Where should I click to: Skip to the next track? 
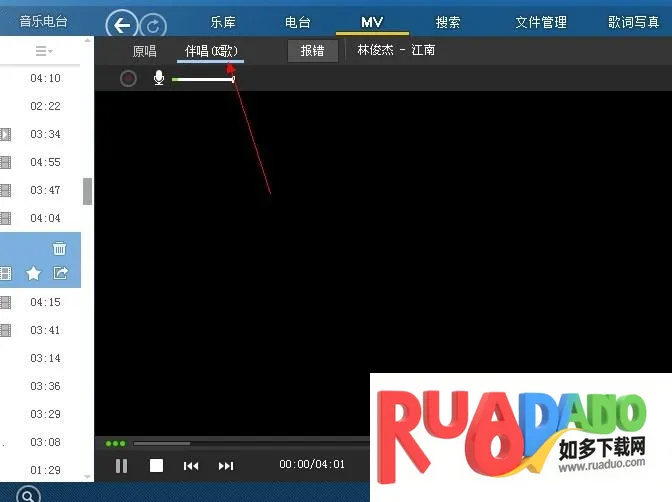pyautogui.click(x=226, y=465)
